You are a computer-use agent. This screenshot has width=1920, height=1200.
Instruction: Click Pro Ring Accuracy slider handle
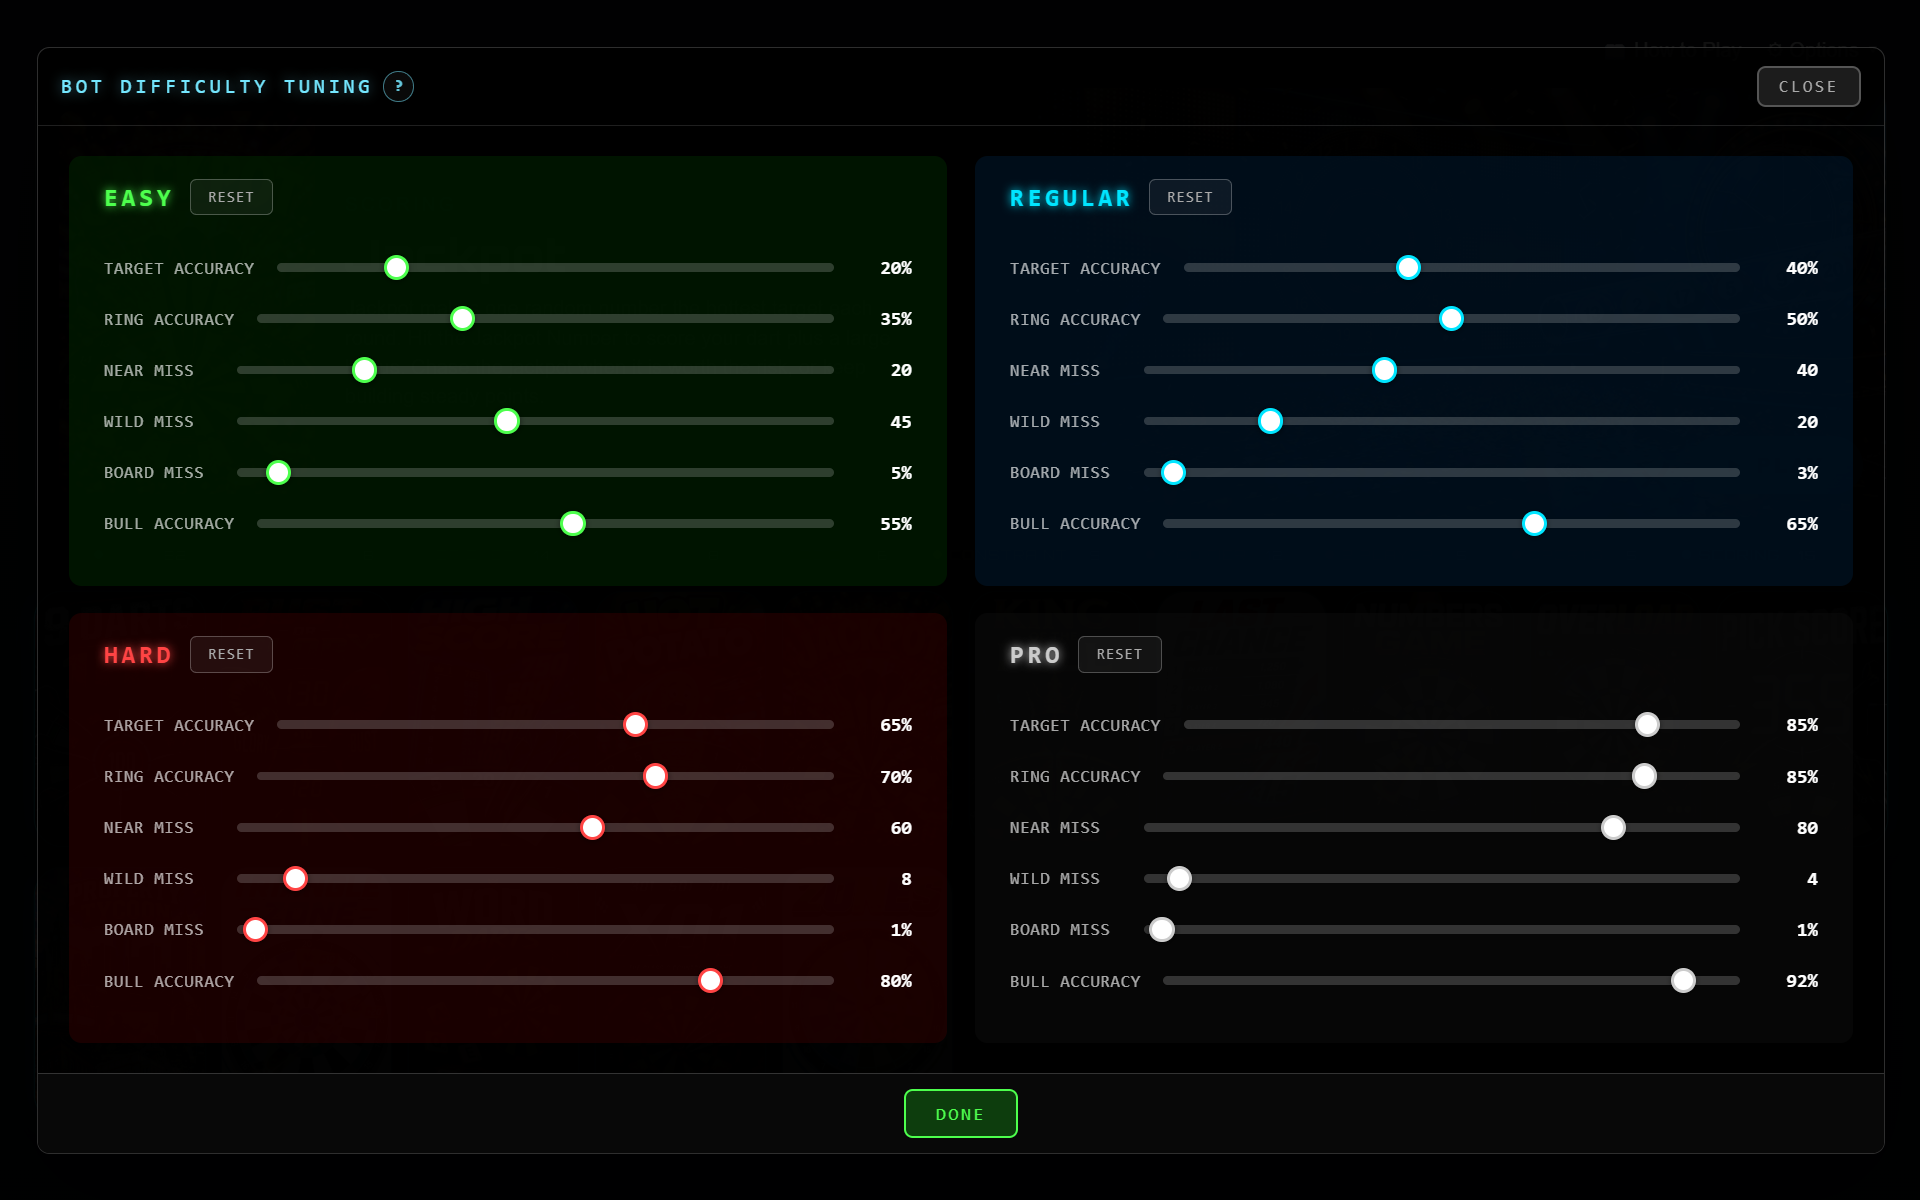pyautogui.click(x=1644, y=776)
